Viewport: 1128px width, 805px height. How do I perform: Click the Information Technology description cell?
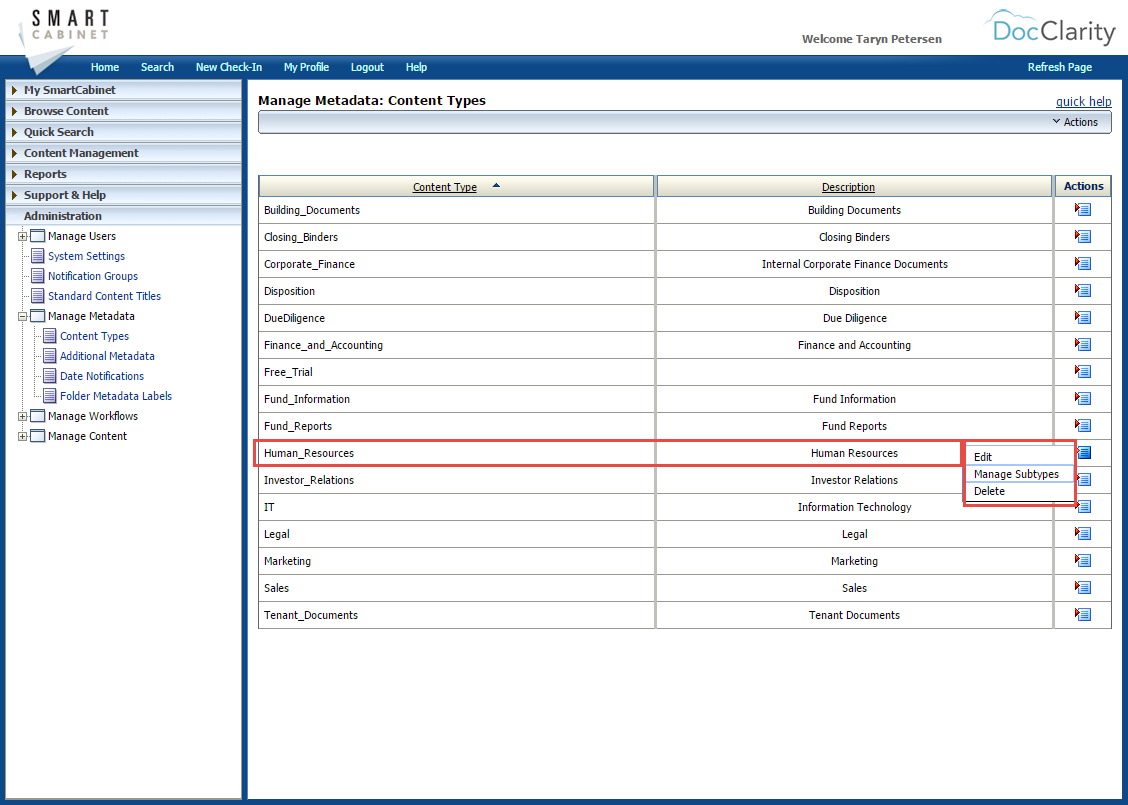855,507
